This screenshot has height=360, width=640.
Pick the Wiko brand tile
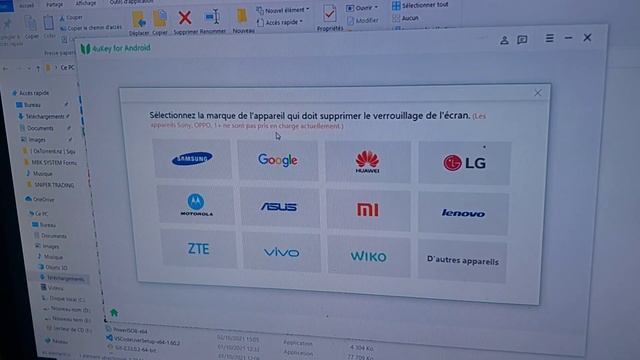pos(369,256)
